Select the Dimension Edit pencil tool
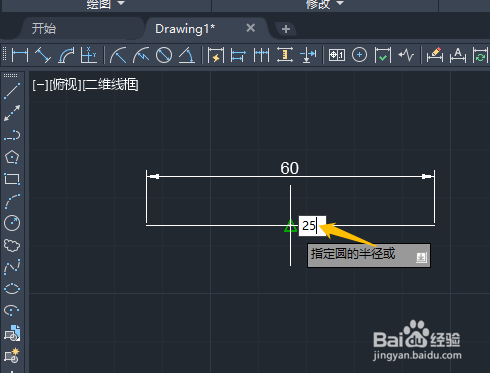Viewport: 490px width, 373px height. click(435, 55)
